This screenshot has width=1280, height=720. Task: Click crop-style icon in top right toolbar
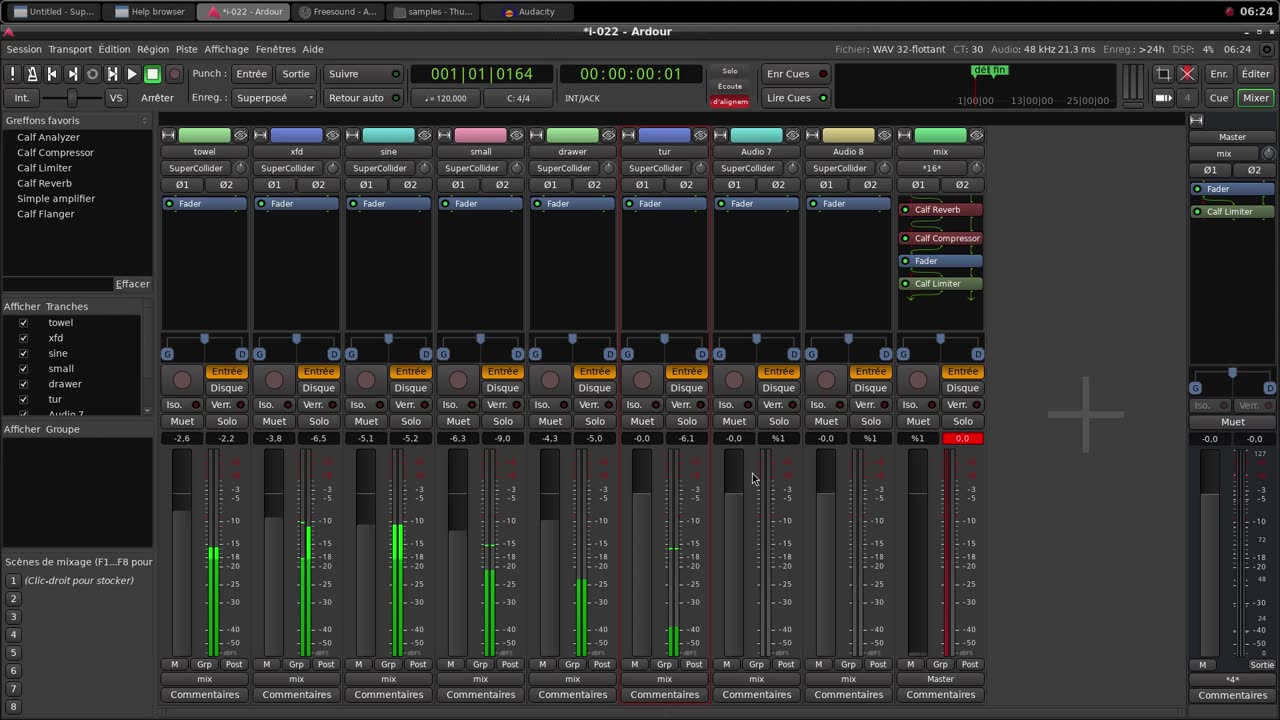click(x=1163, y=74)
